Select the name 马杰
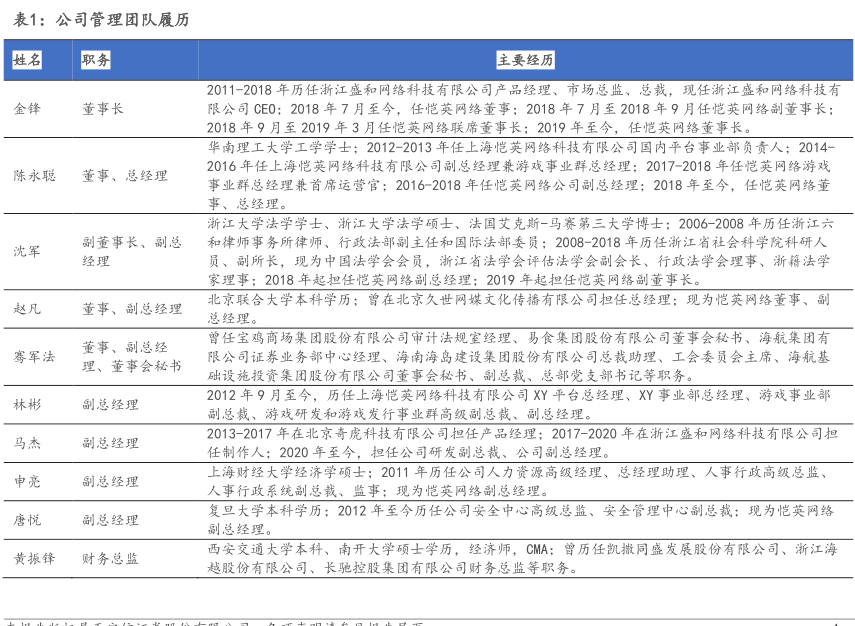The height and width of the screenshot is (626, 855). [x=27, y=443]
